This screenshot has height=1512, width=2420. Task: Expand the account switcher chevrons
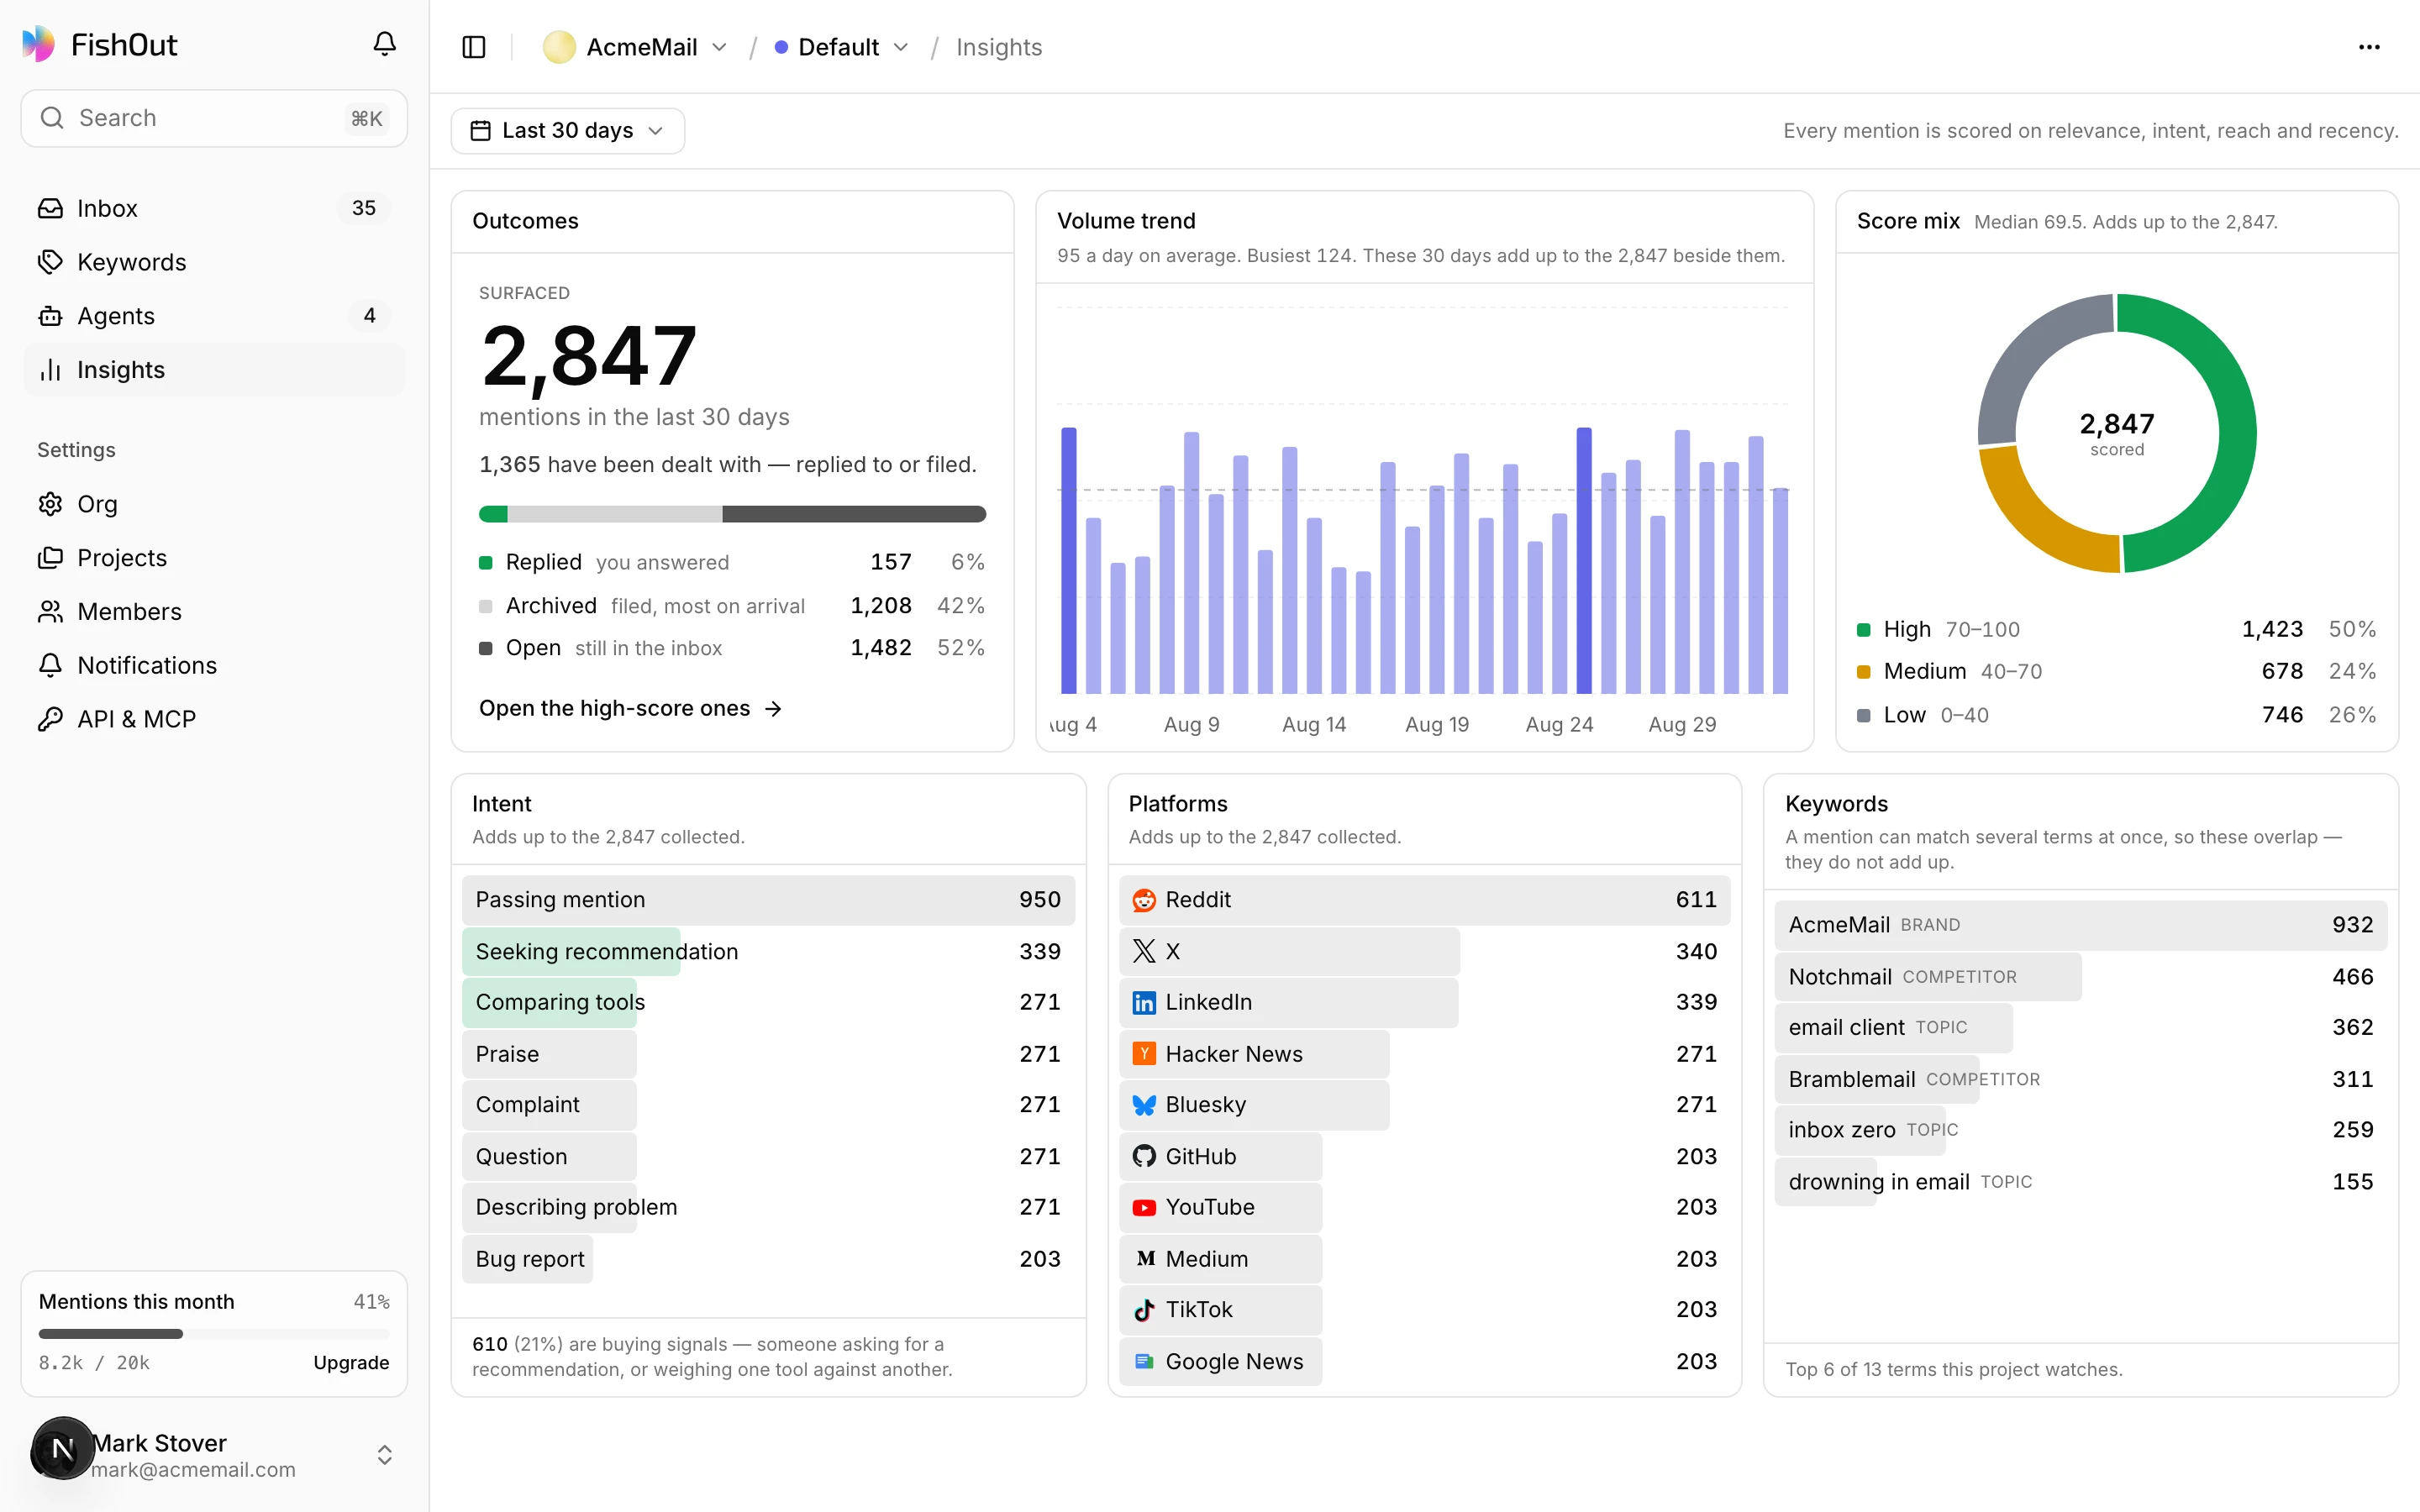[384, 1454]
